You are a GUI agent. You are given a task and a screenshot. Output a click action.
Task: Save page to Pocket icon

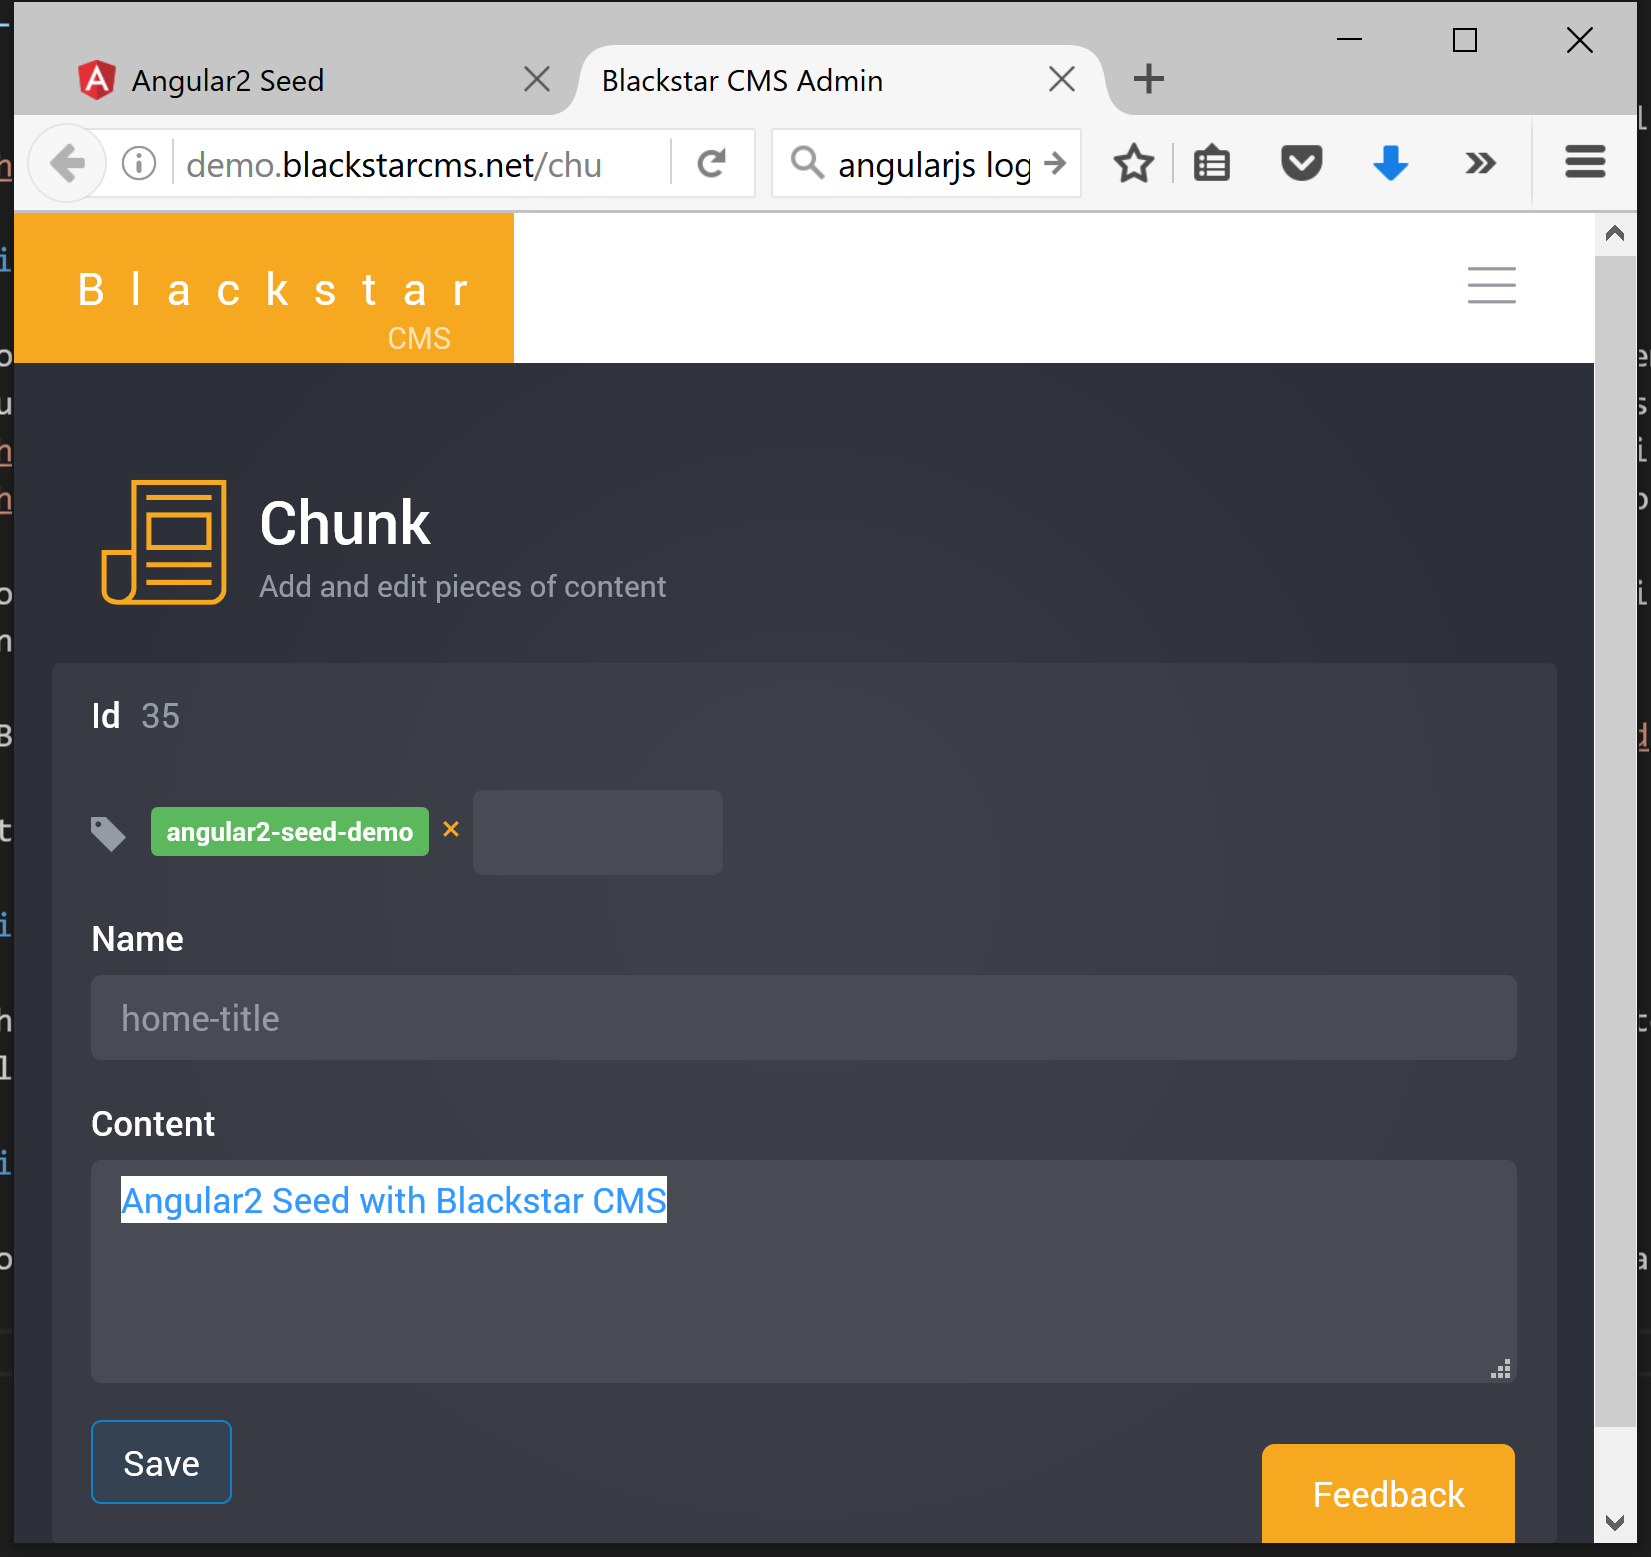point(1301,163)
